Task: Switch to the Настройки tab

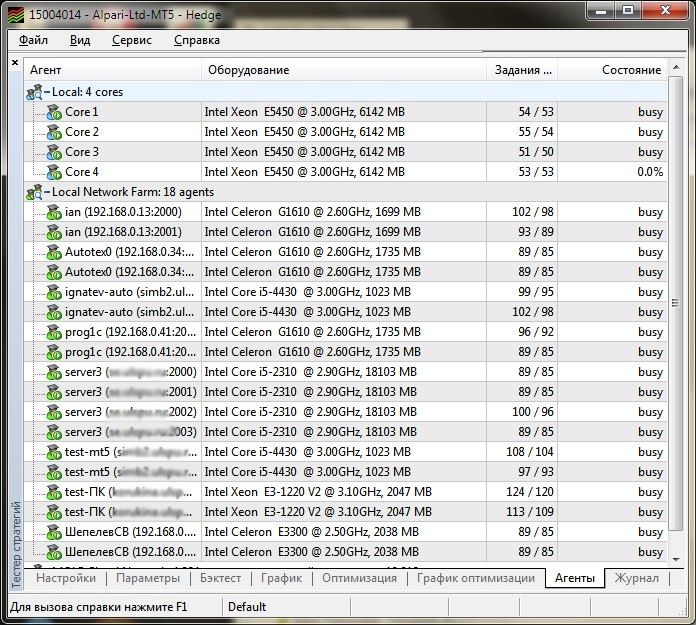Action: click(x=66, y=578)
